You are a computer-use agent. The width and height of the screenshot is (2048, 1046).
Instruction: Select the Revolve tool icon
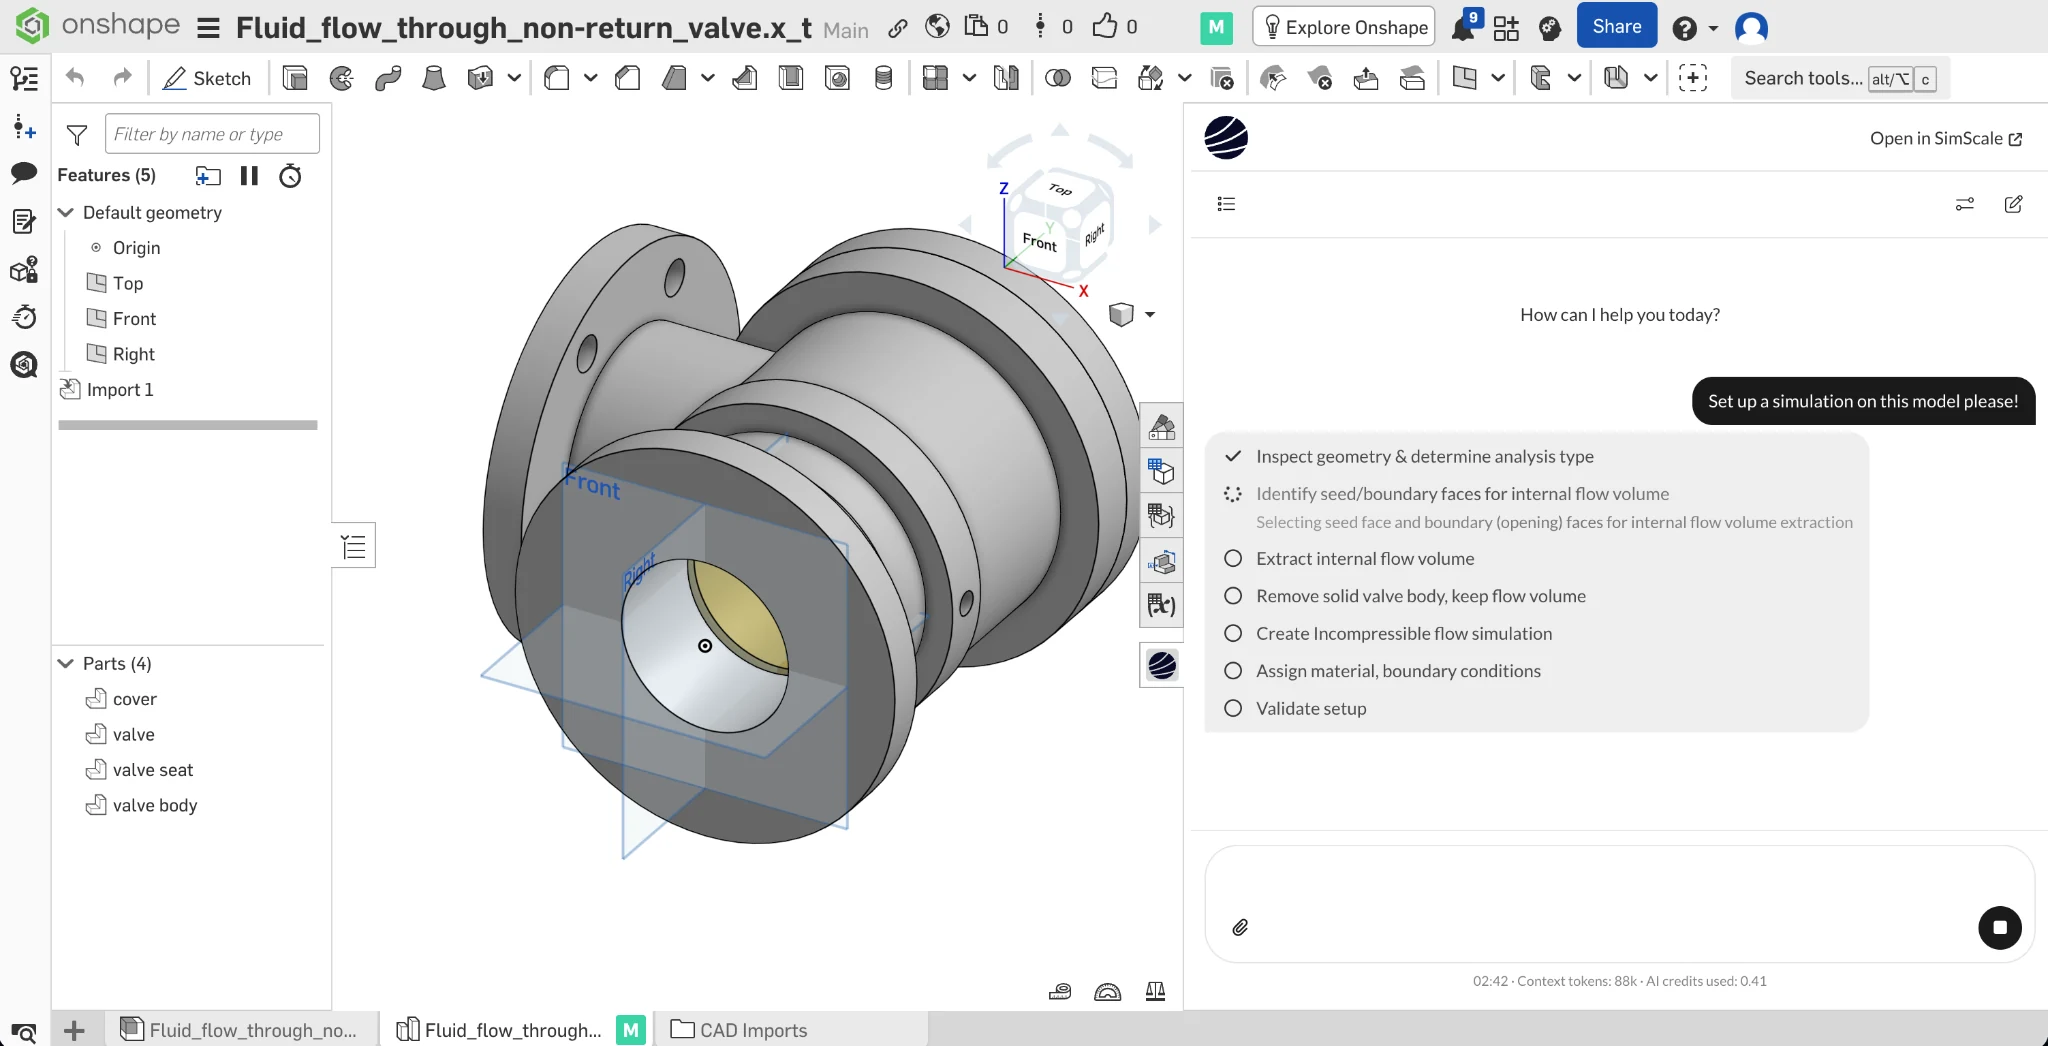341,78
